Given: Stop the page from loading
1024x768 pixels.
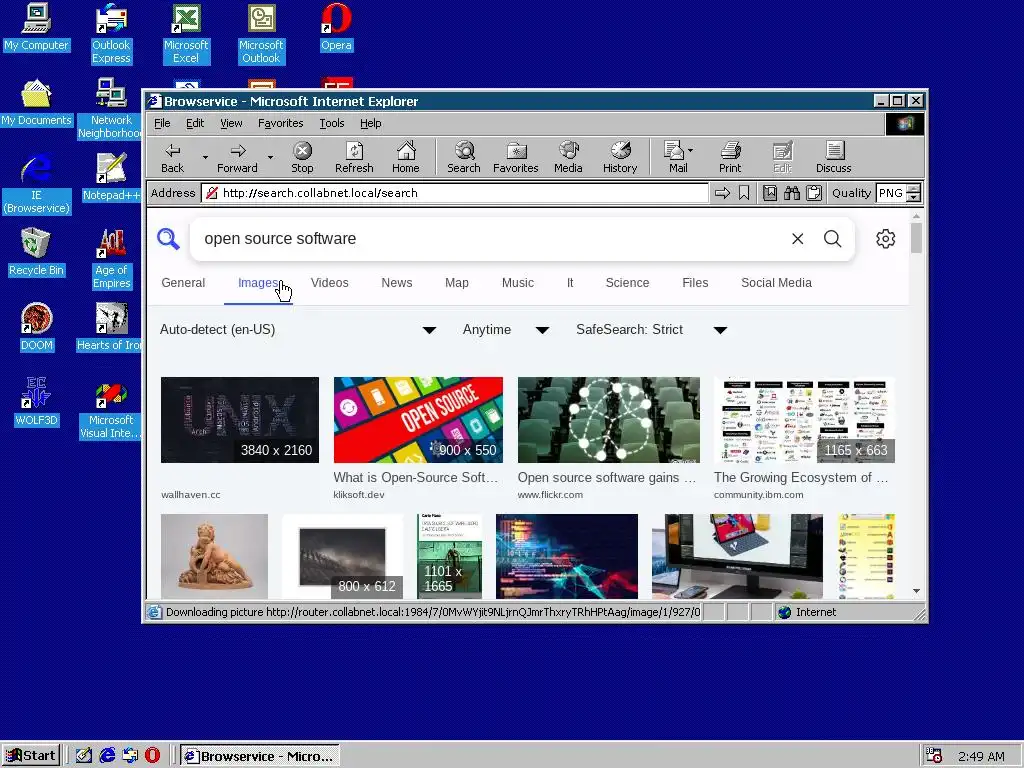Looking at the screenshot, I should (x=302, y=157).
